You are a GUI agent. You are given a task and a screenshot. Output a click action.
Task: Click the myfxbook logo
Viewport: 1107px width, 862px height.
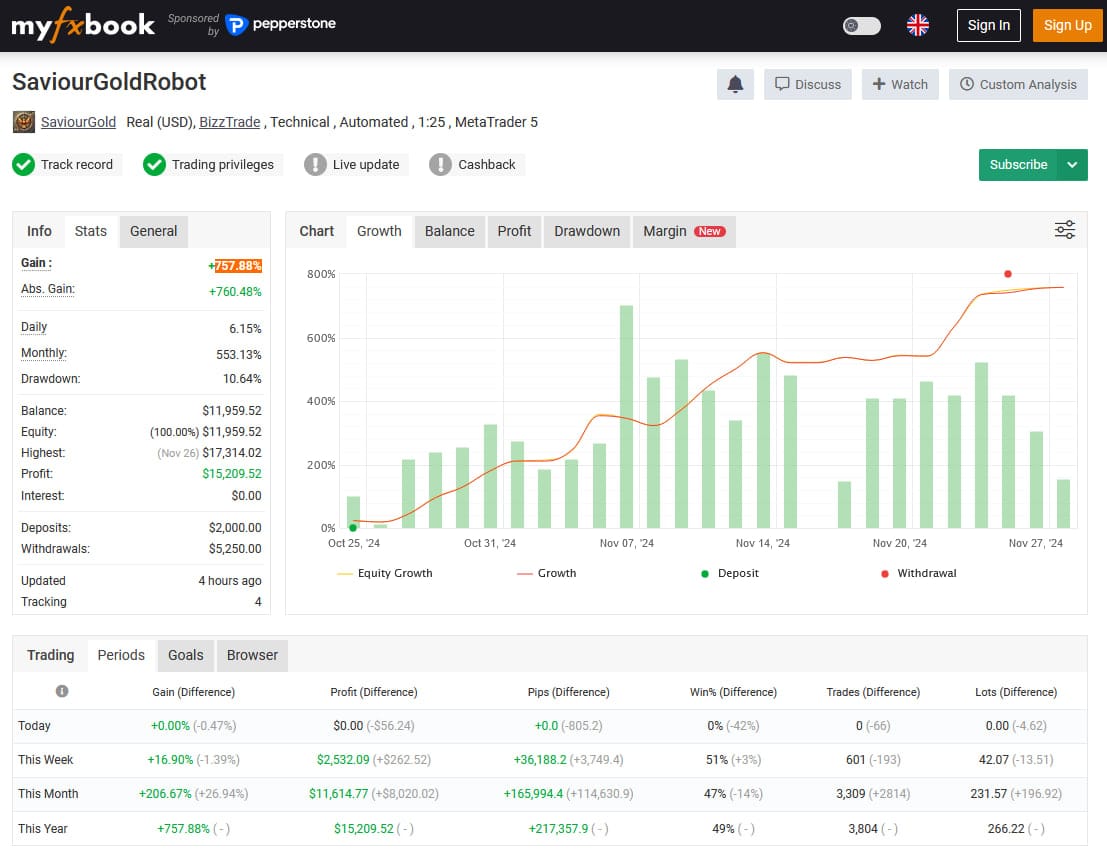coord(83,25)
